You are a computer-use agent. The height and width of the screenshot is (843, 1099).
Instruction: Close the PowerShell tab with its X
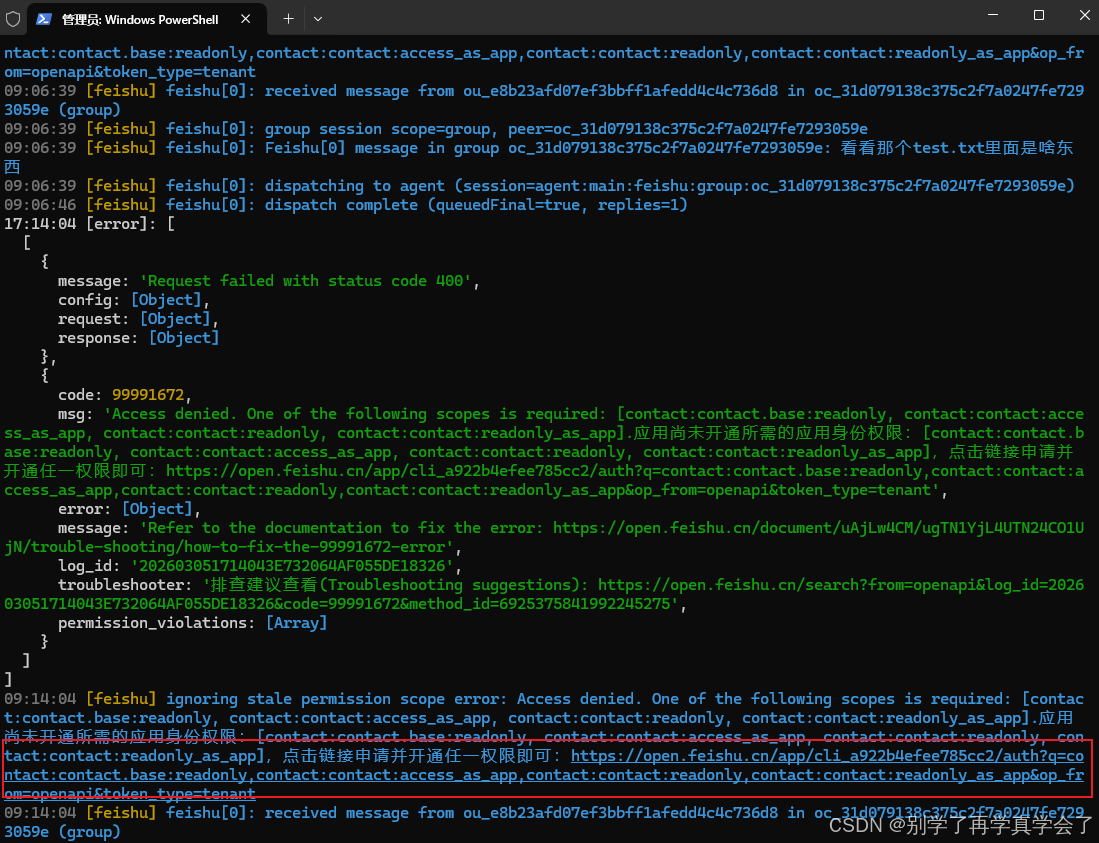click(245, 19)
